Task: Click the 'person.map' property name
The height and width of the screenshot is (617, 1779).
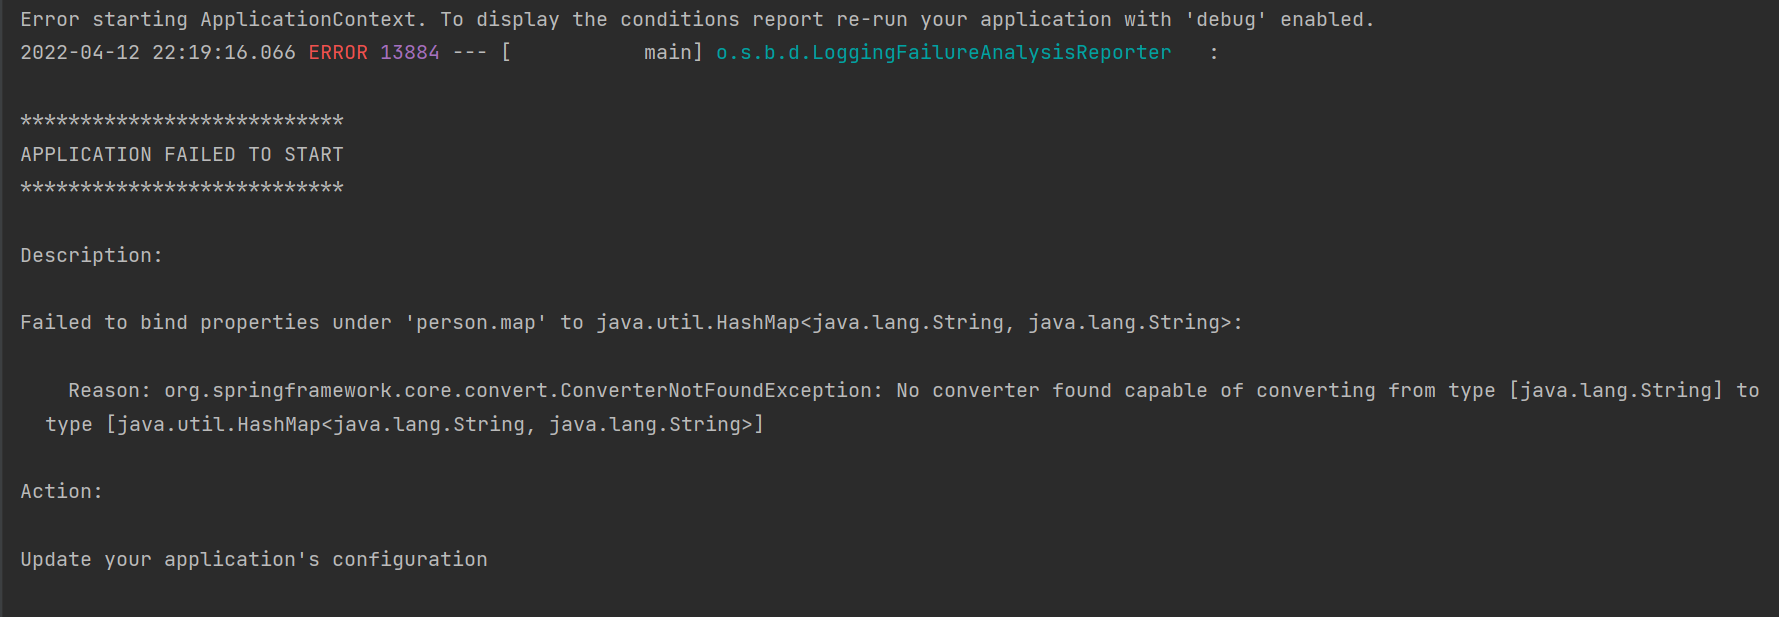Action: (476, 323)
